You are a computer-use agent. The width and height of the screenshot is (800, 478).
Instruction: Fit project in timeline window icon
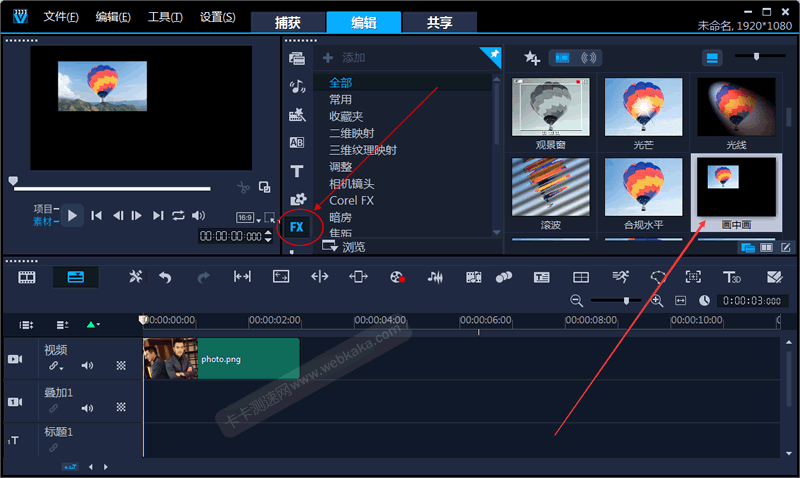[681, 300]
